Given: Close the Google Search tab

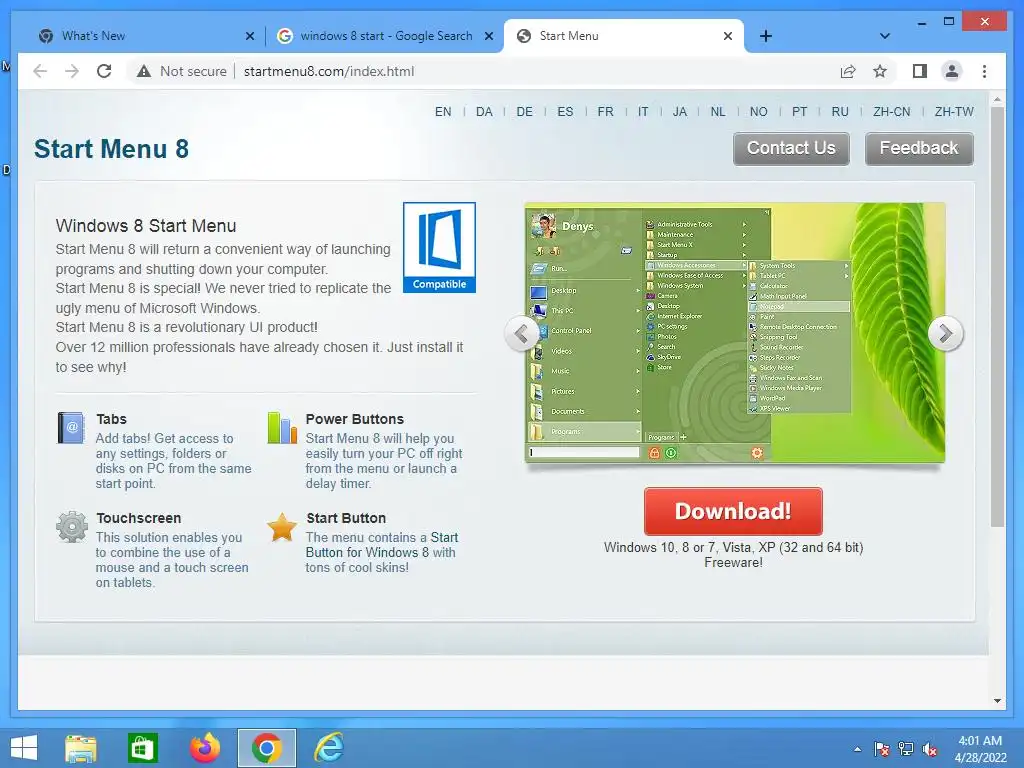Looking at the screenshot, I should point(488,36).
